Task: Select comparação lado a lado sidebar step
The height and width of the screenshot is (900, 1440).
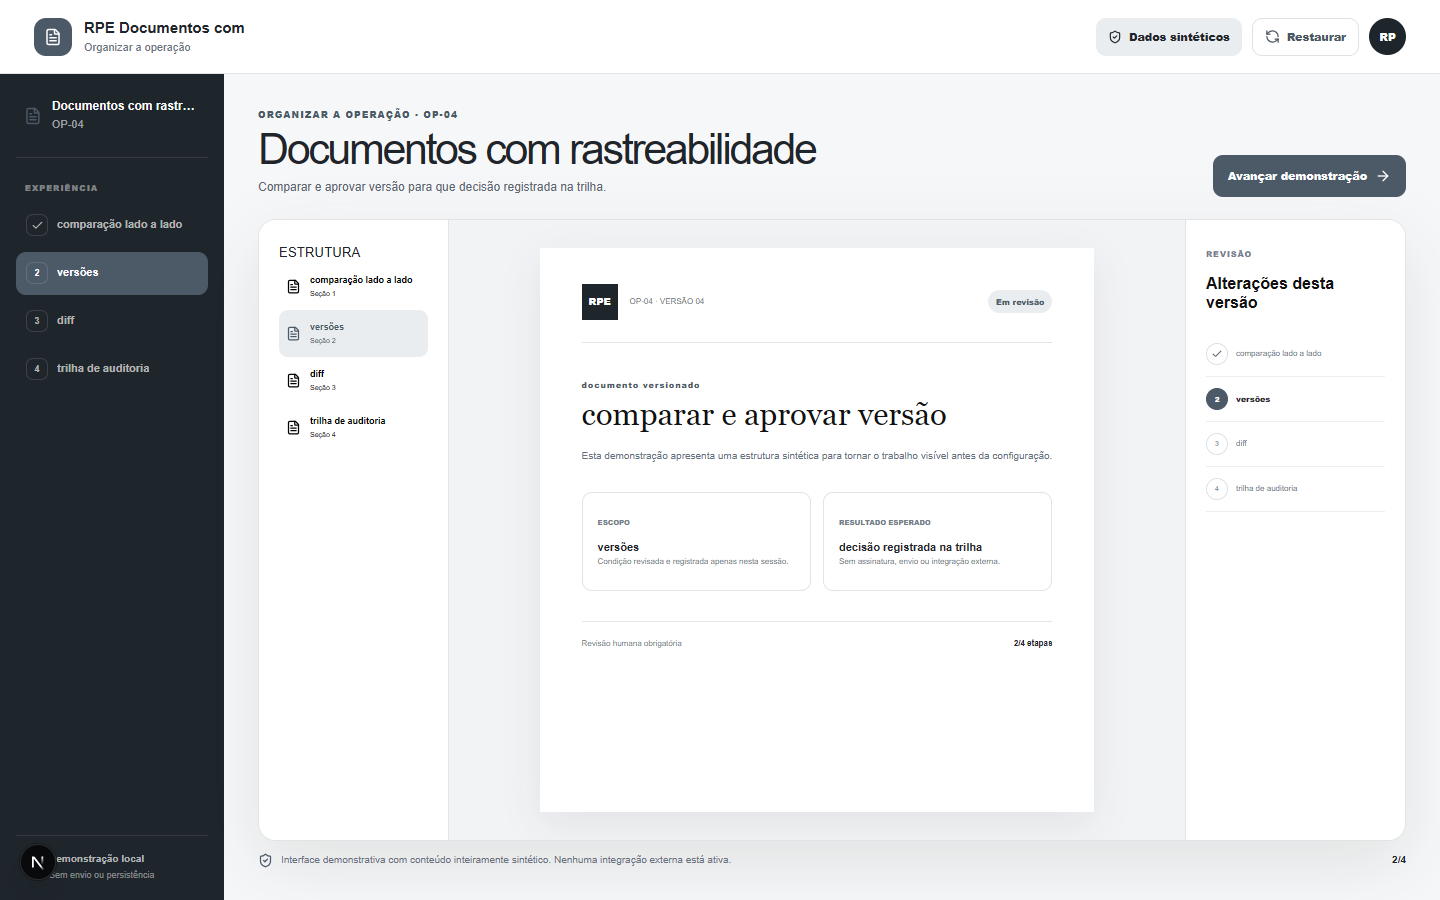Action: pyautogui.click(x=112, y=225)
